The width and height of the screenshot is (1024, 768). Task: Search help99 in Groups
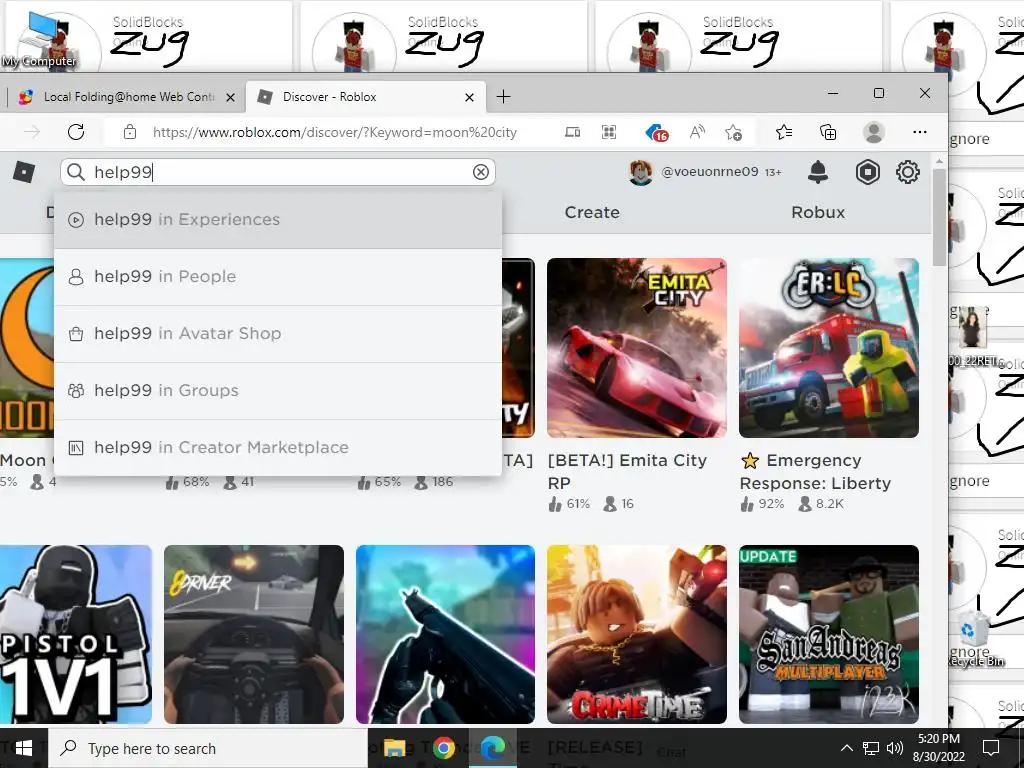278,391
